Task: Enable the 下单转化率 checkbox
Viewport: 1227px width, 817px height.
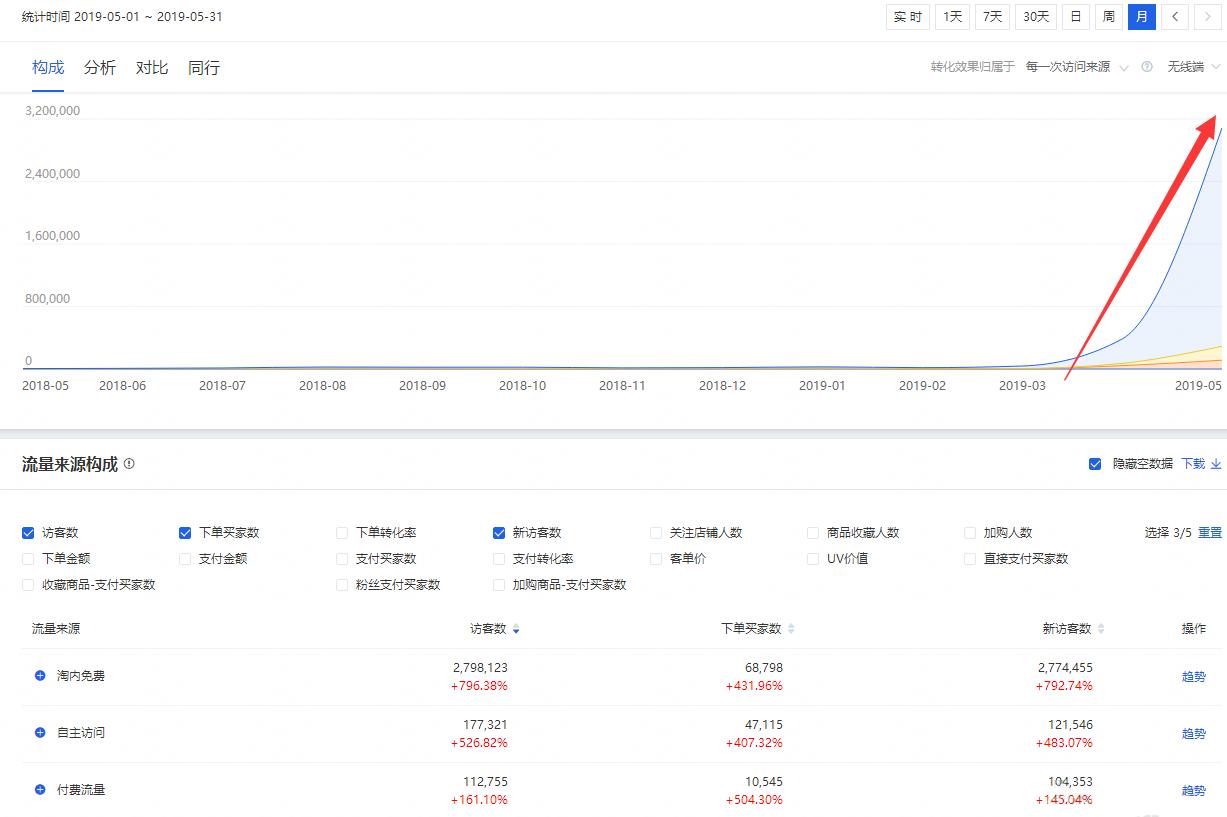Action: pyautogui.click(x=342, y=533)
